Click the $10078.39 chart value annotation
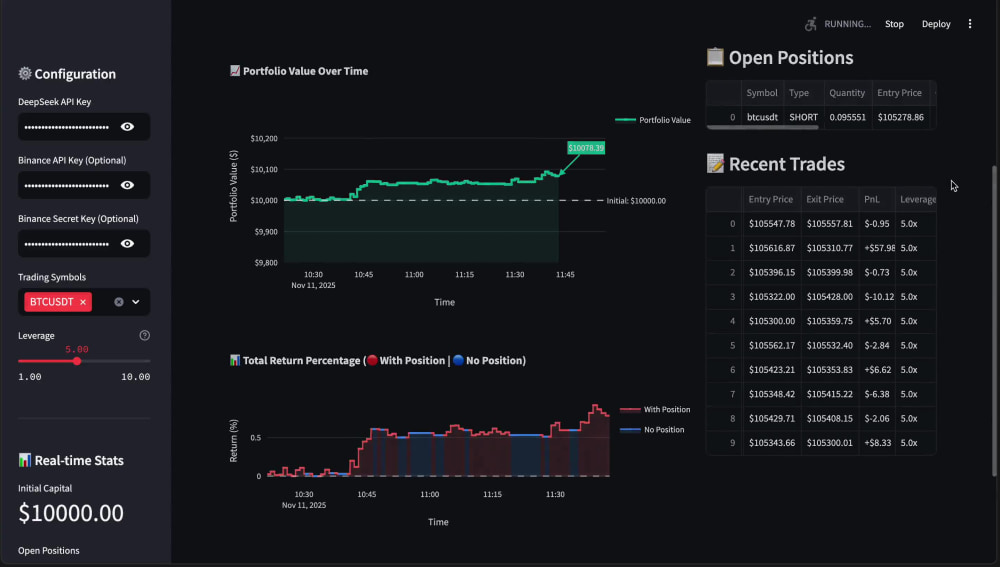 pyautogui.click(x=586, y=148)
